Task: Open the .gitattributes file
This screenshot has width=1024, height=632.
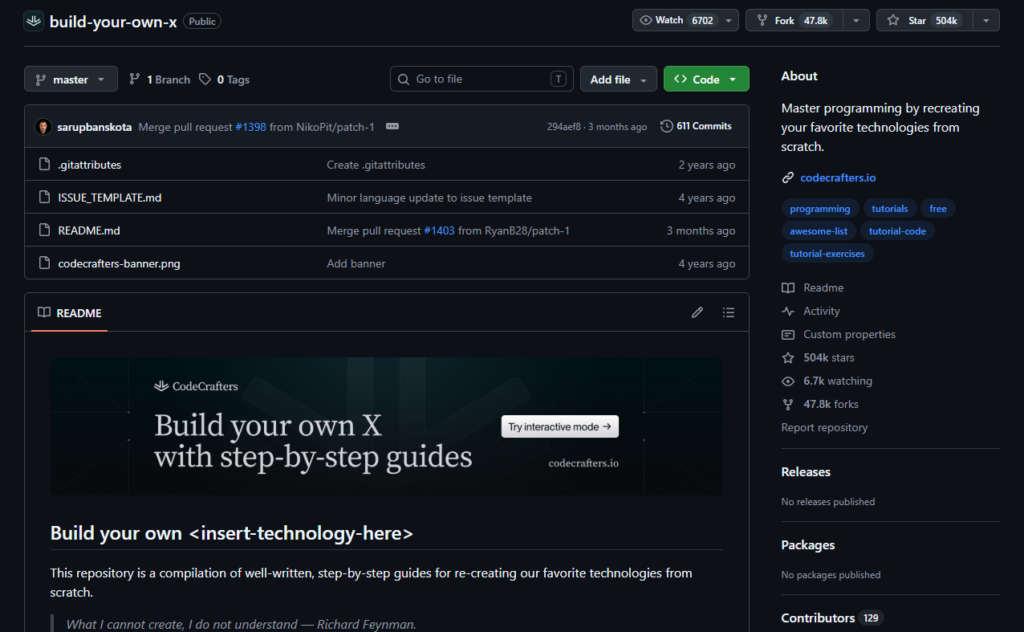Action: pyautogui.click(x=89, y=165)
